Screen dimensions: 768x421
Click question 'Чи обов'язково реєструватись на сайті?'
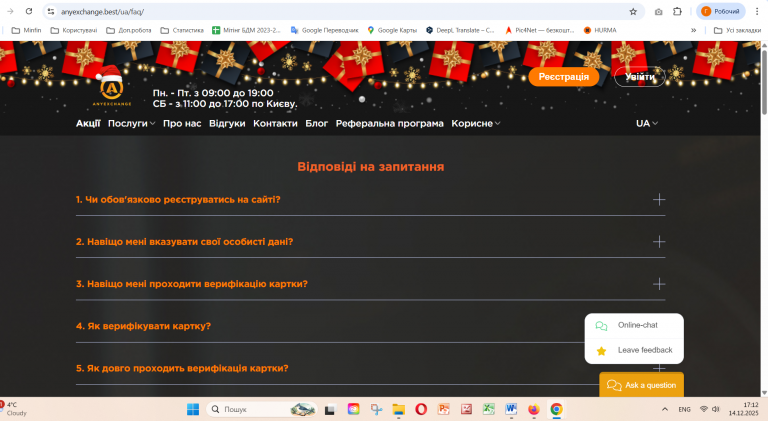click(178, 200)
